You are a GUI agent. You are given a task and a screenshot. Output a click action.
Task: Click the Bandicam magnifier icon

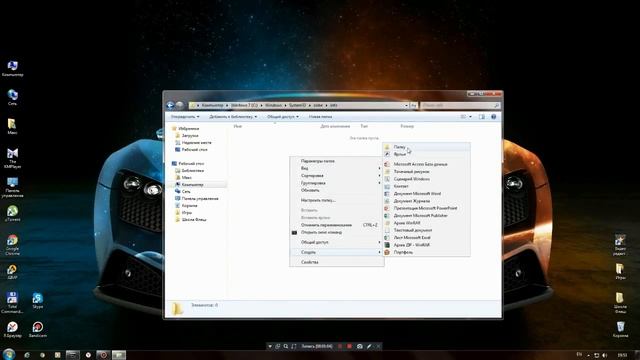click(286, 346)
